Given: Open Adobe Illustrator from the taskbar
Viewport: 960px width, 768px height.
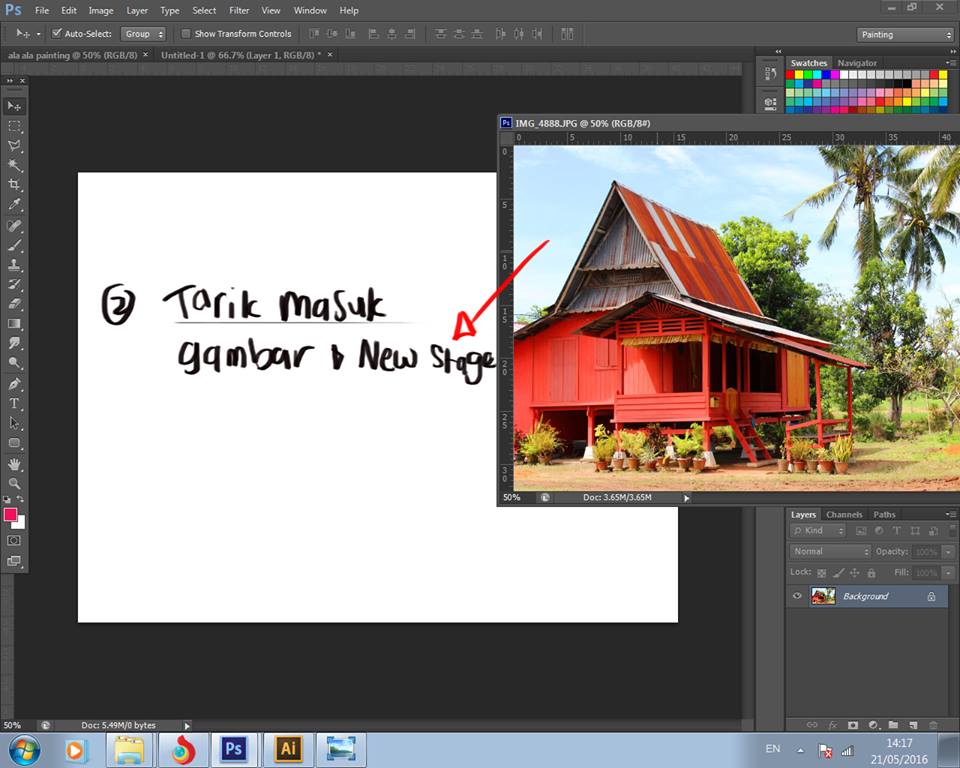Looking at the screenshot, I should point(288,749).
